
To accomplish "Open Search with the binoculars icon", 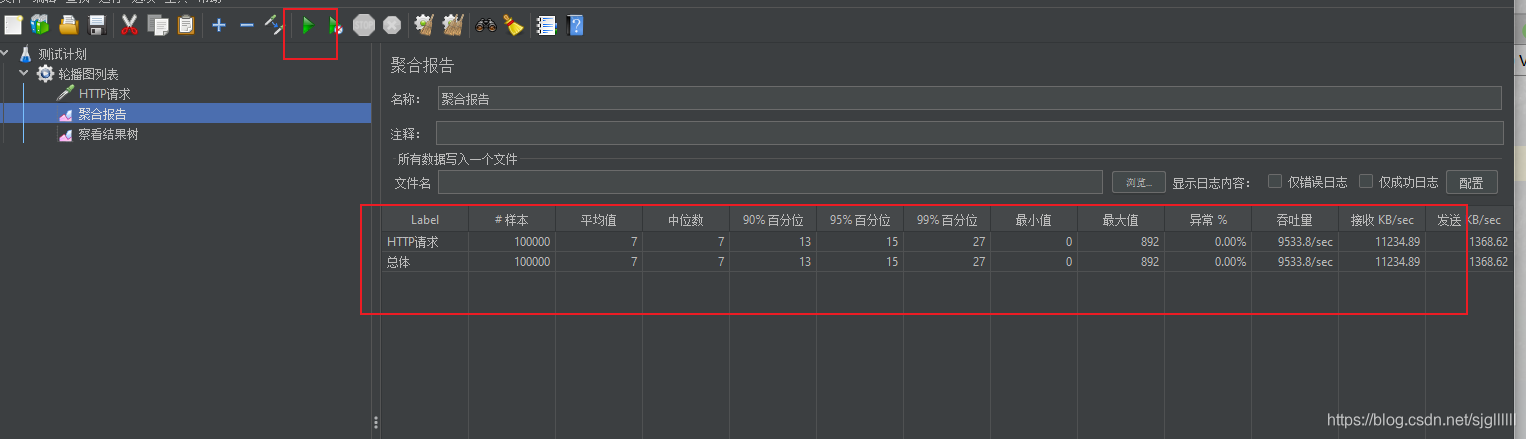I will [x=486, y=26].
